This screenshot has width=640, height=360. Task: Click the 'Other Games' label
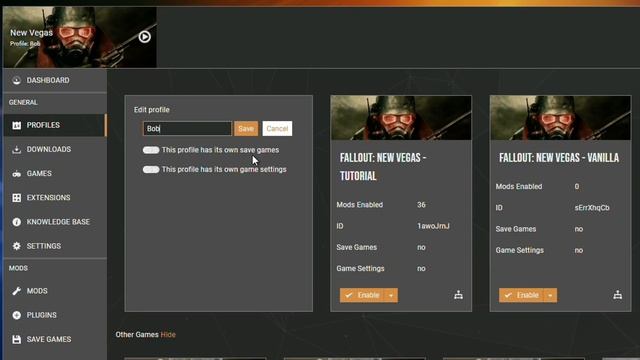[137, 335]
